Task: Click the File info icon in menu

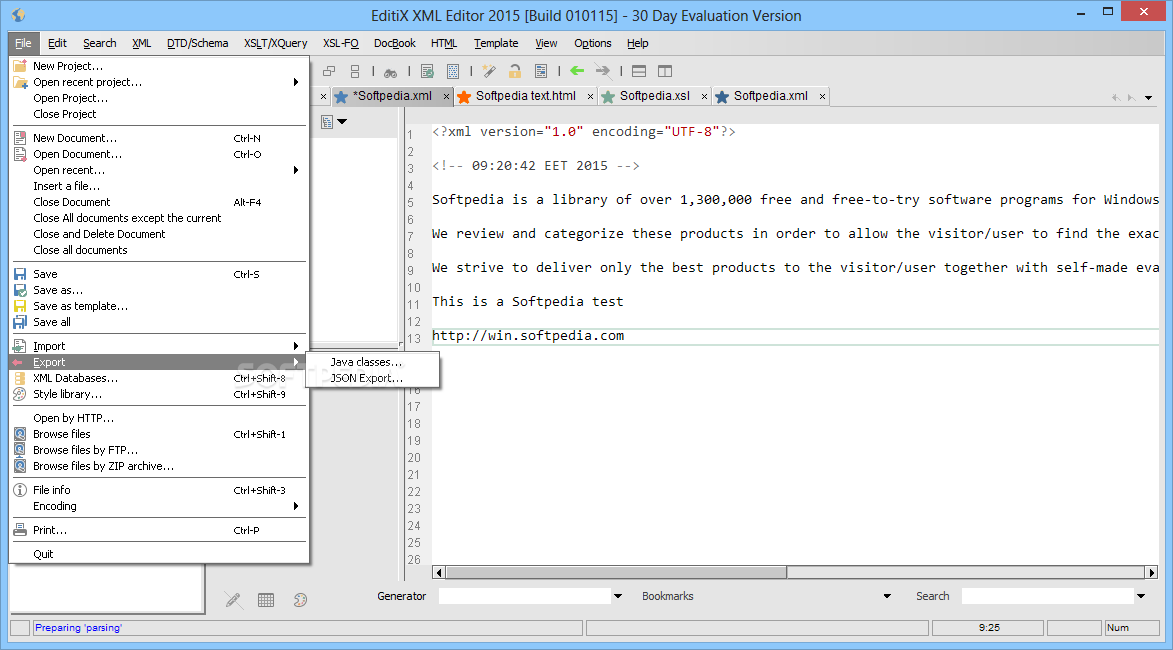Action: click(20, 490)
